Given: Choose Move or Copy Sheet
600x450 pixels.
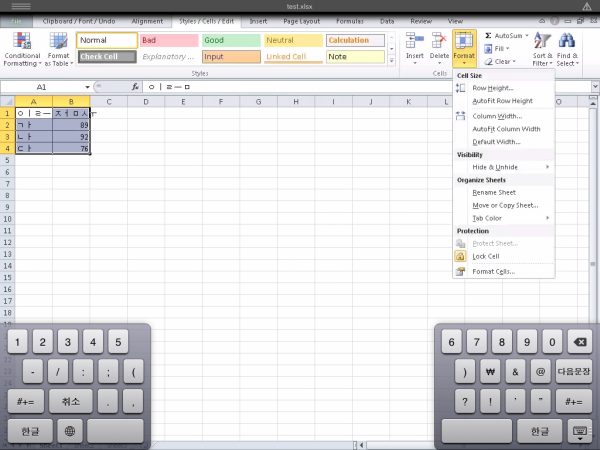Looking at the screenshot, I should tap(503, 205).
